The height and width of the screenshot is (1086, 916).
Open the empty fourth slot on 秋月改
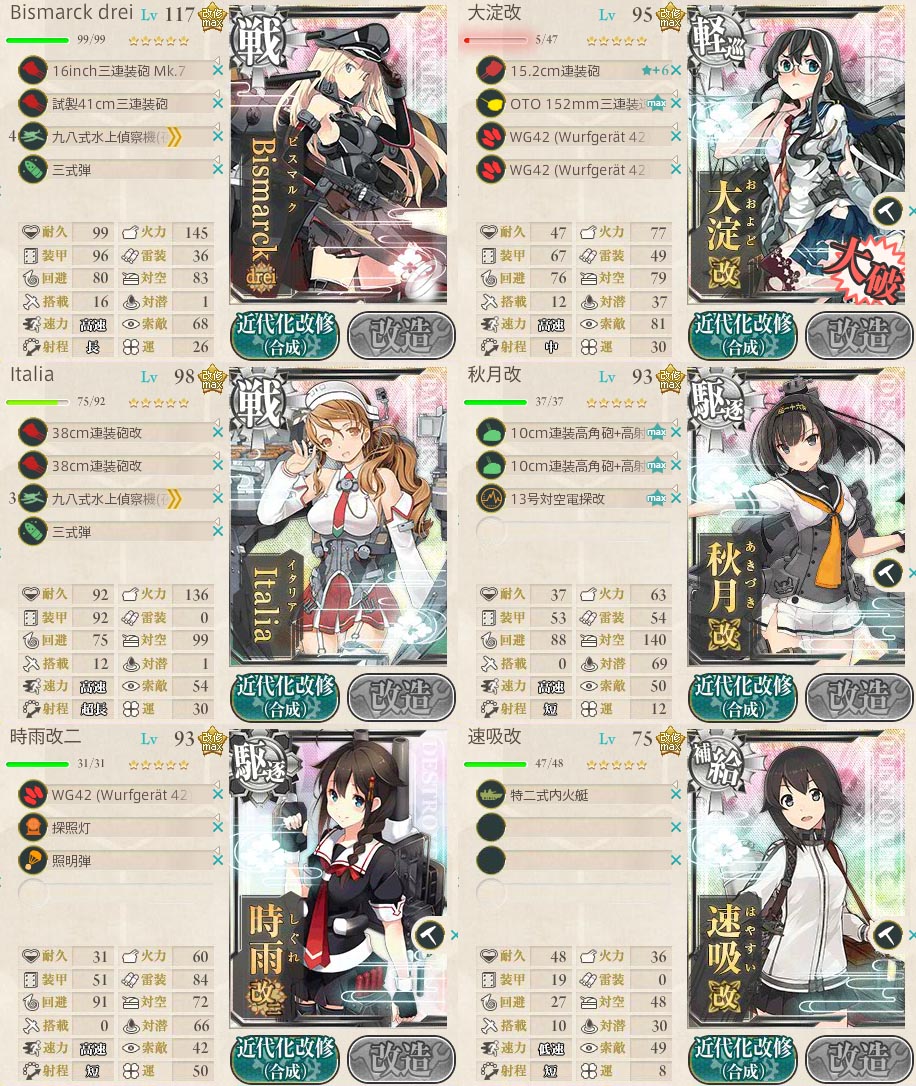(575, 531)
